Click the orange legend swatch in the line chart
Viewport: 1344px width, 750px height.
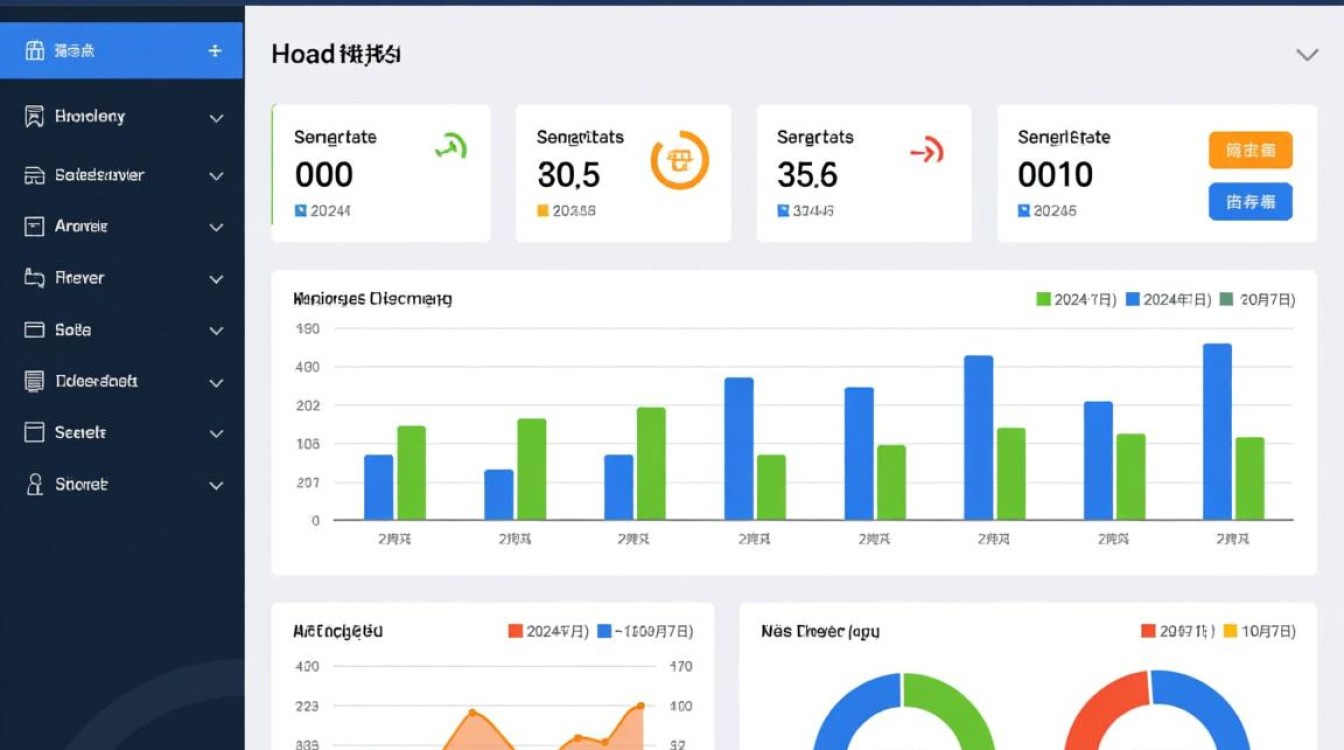[516, 631]
